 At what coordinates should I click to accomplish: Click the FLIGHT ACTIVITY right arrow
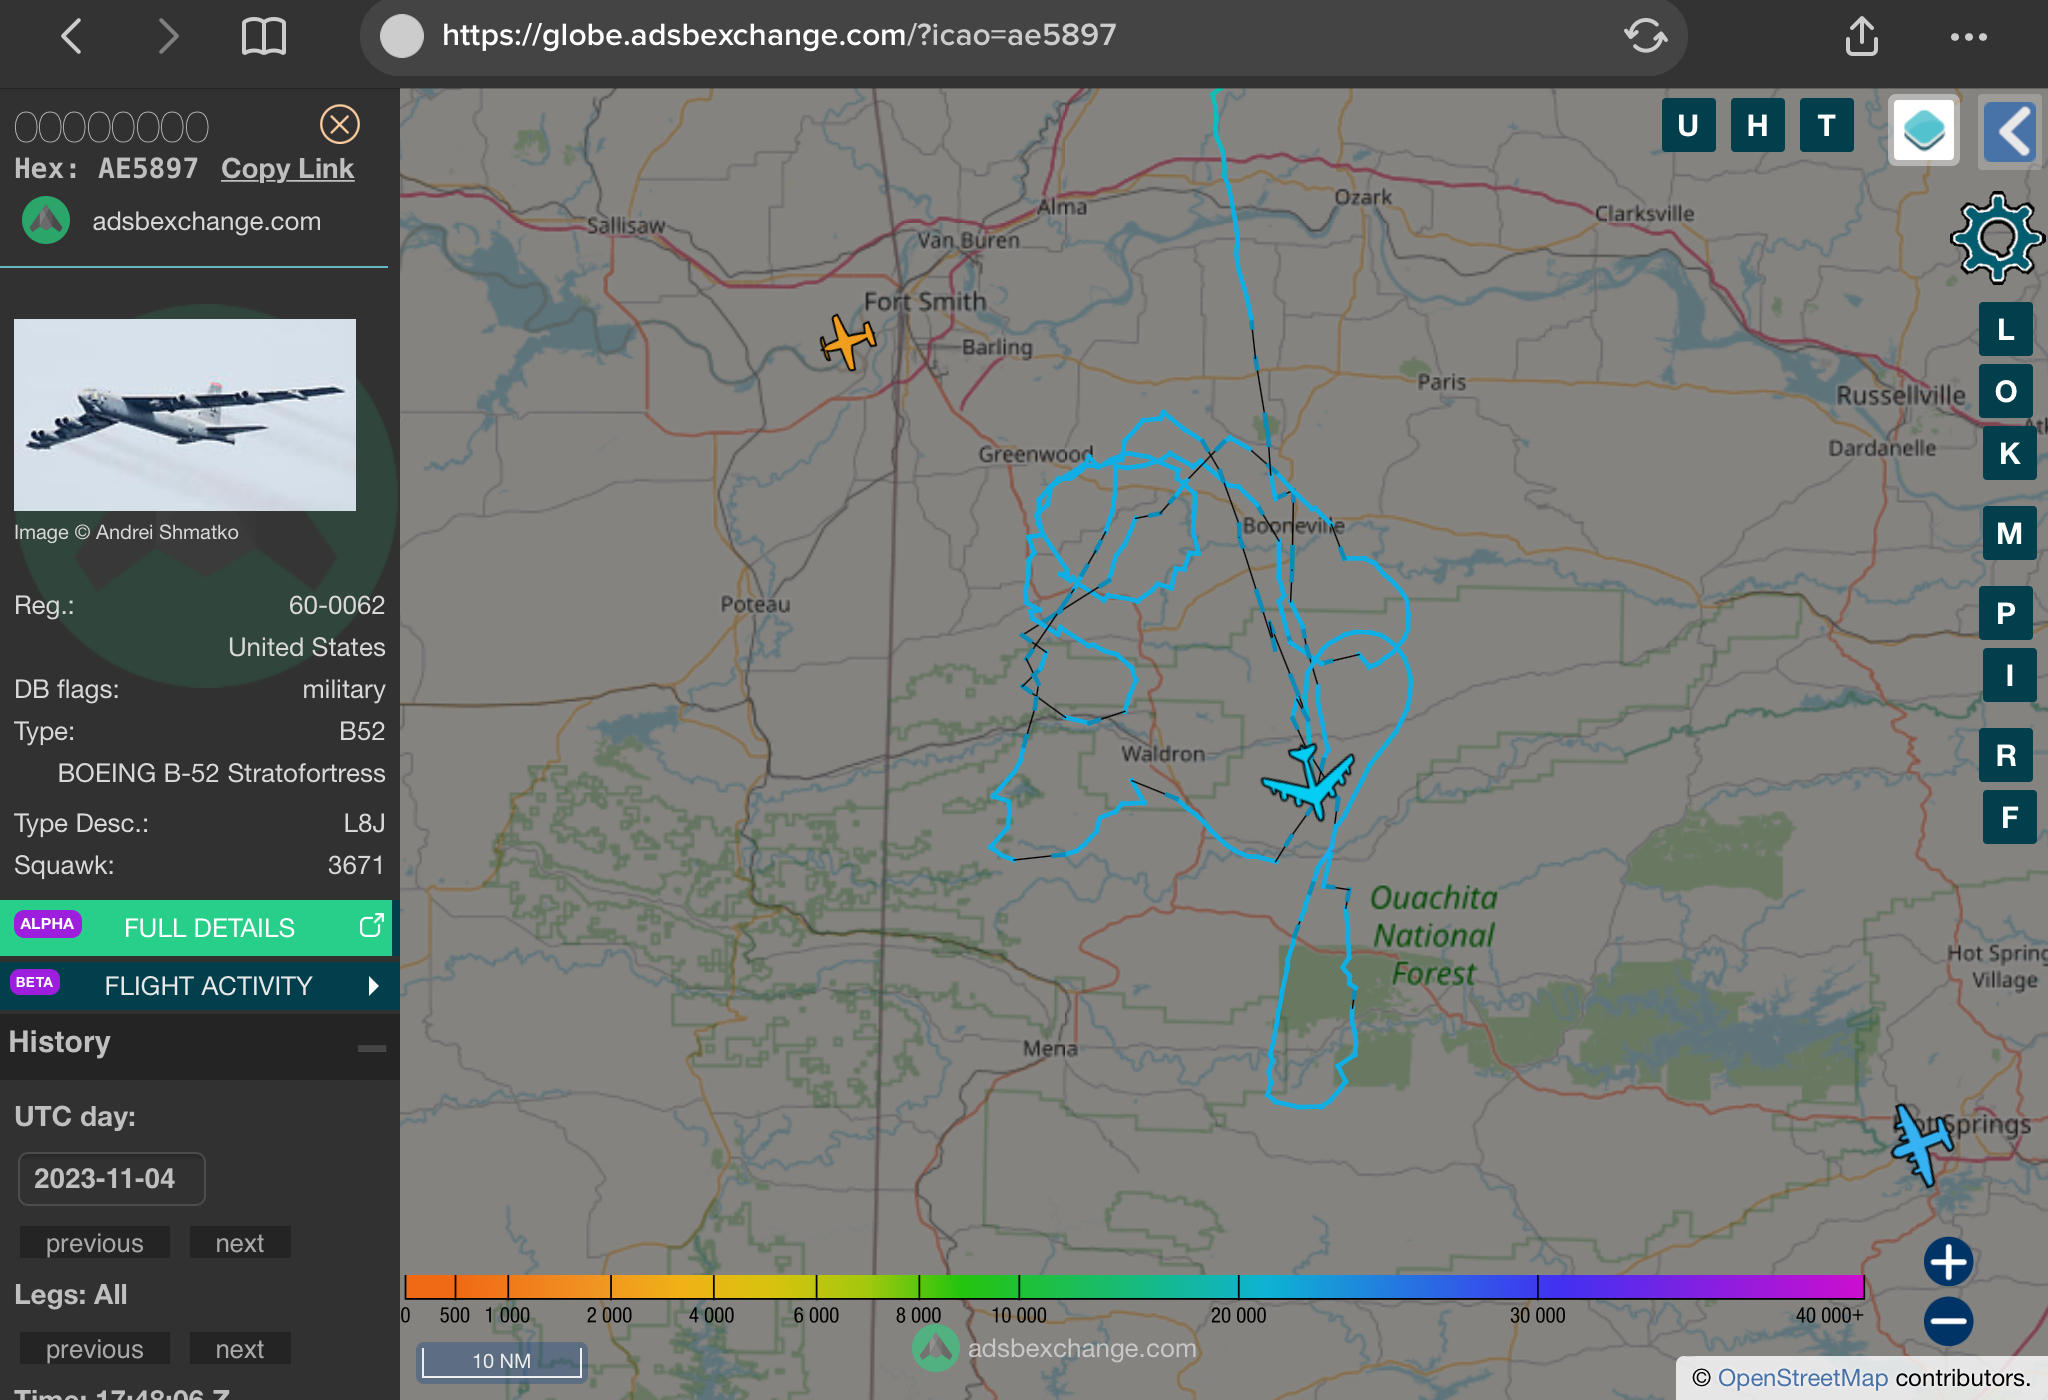pyautogui.click(x=373, y=986)
